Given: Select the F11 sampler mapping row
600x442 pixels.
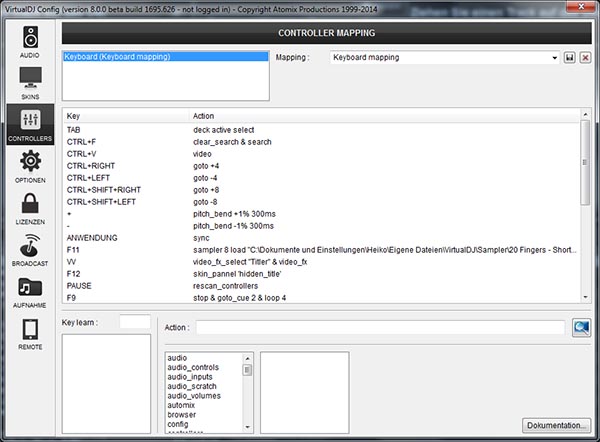Looking at the screenshot, I should click(x=321, y=250).
